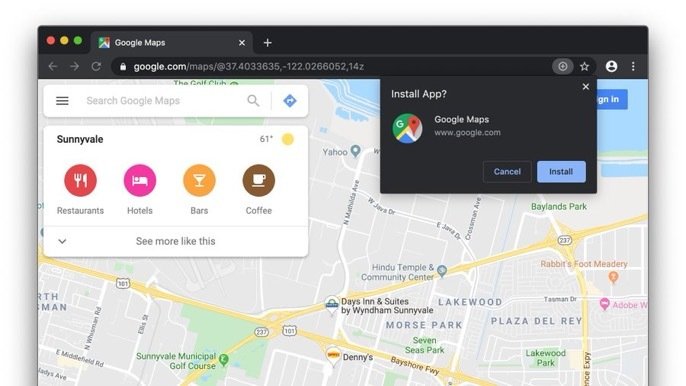Click the Sign in button
The width and height of the screenshot is (686, 386).
pos(612,99)
